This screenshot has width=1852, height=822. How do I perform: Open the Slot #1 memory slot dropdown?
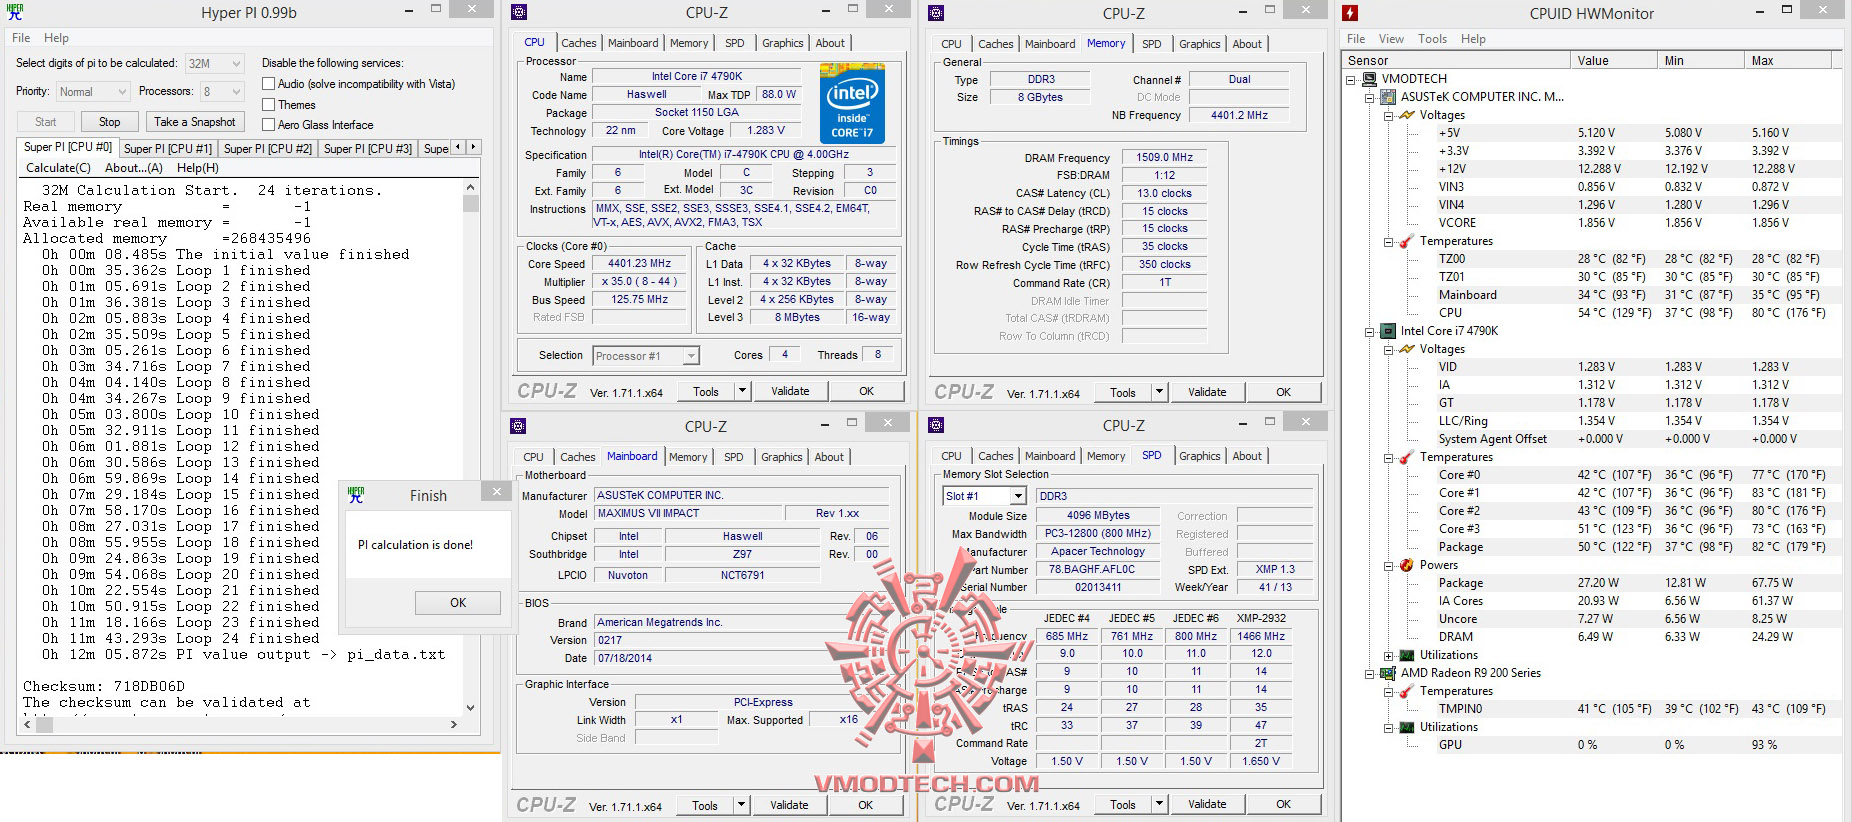[x=984, y=496]
